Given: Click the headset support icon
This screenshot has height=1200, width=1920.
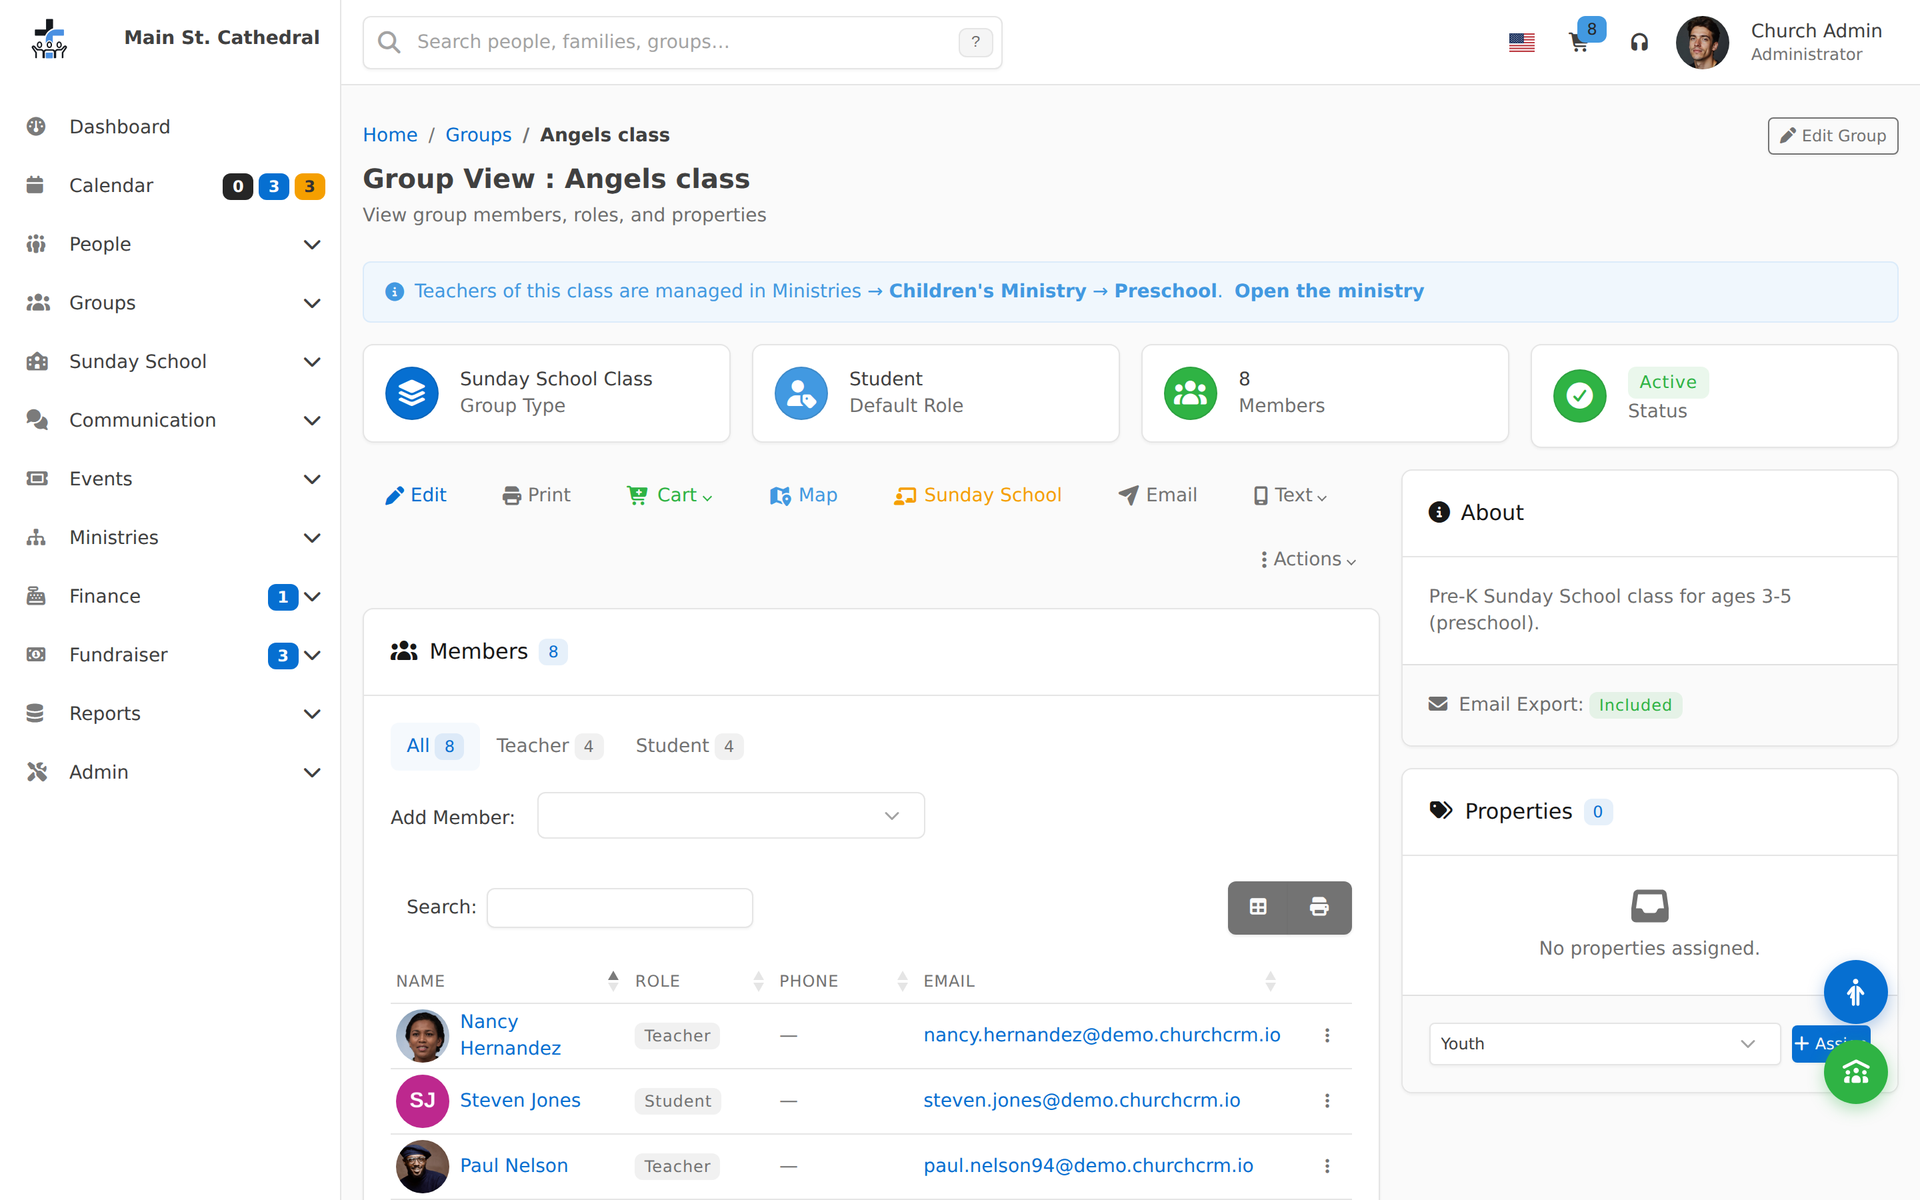Looking at the screenshot, I should point(1639,42).
